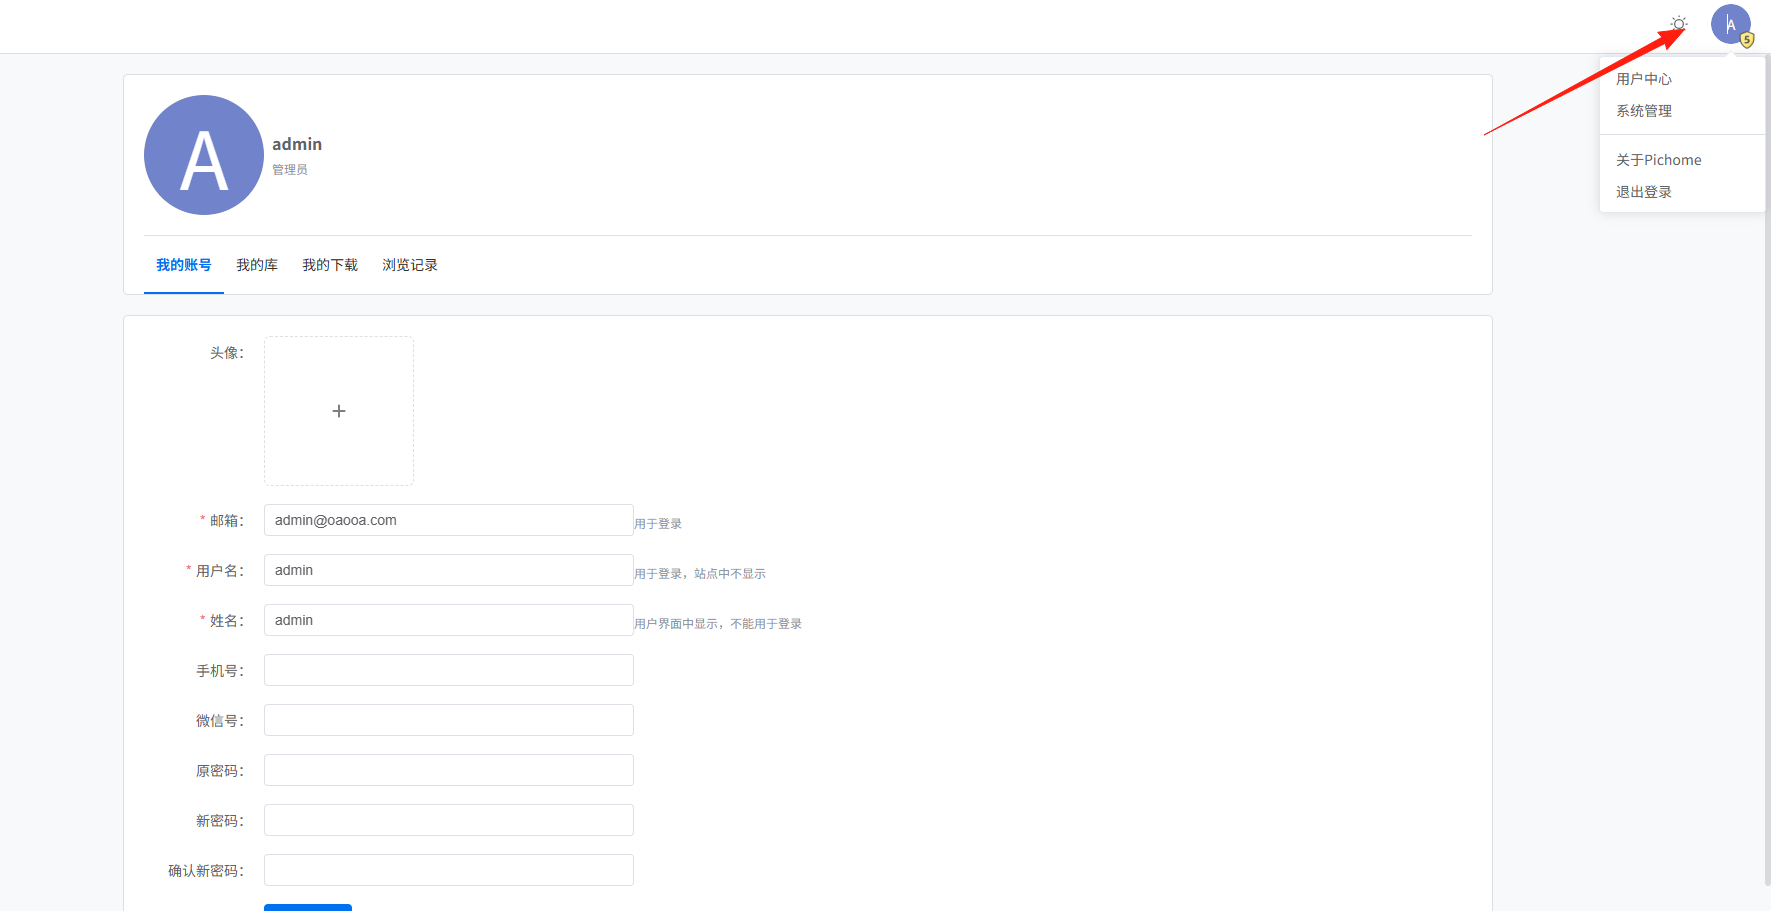This screenshot has width=1771, height=911.
Task: Switch to the 我的账号 tab
Action: (x=184, y=265)
